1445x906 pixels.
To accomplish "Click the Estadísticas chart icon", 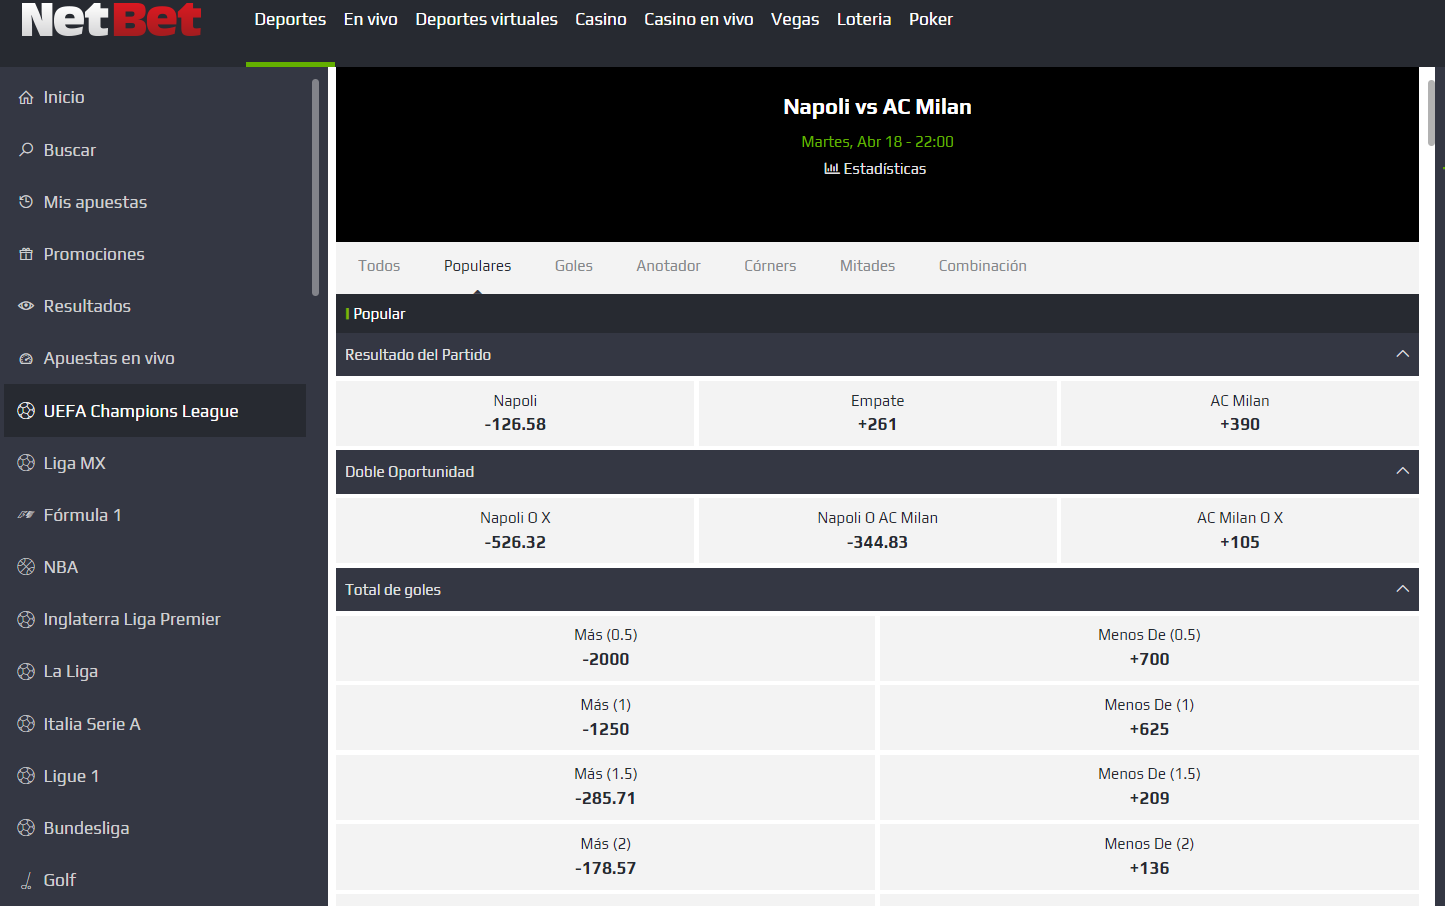I will point(831,168).
